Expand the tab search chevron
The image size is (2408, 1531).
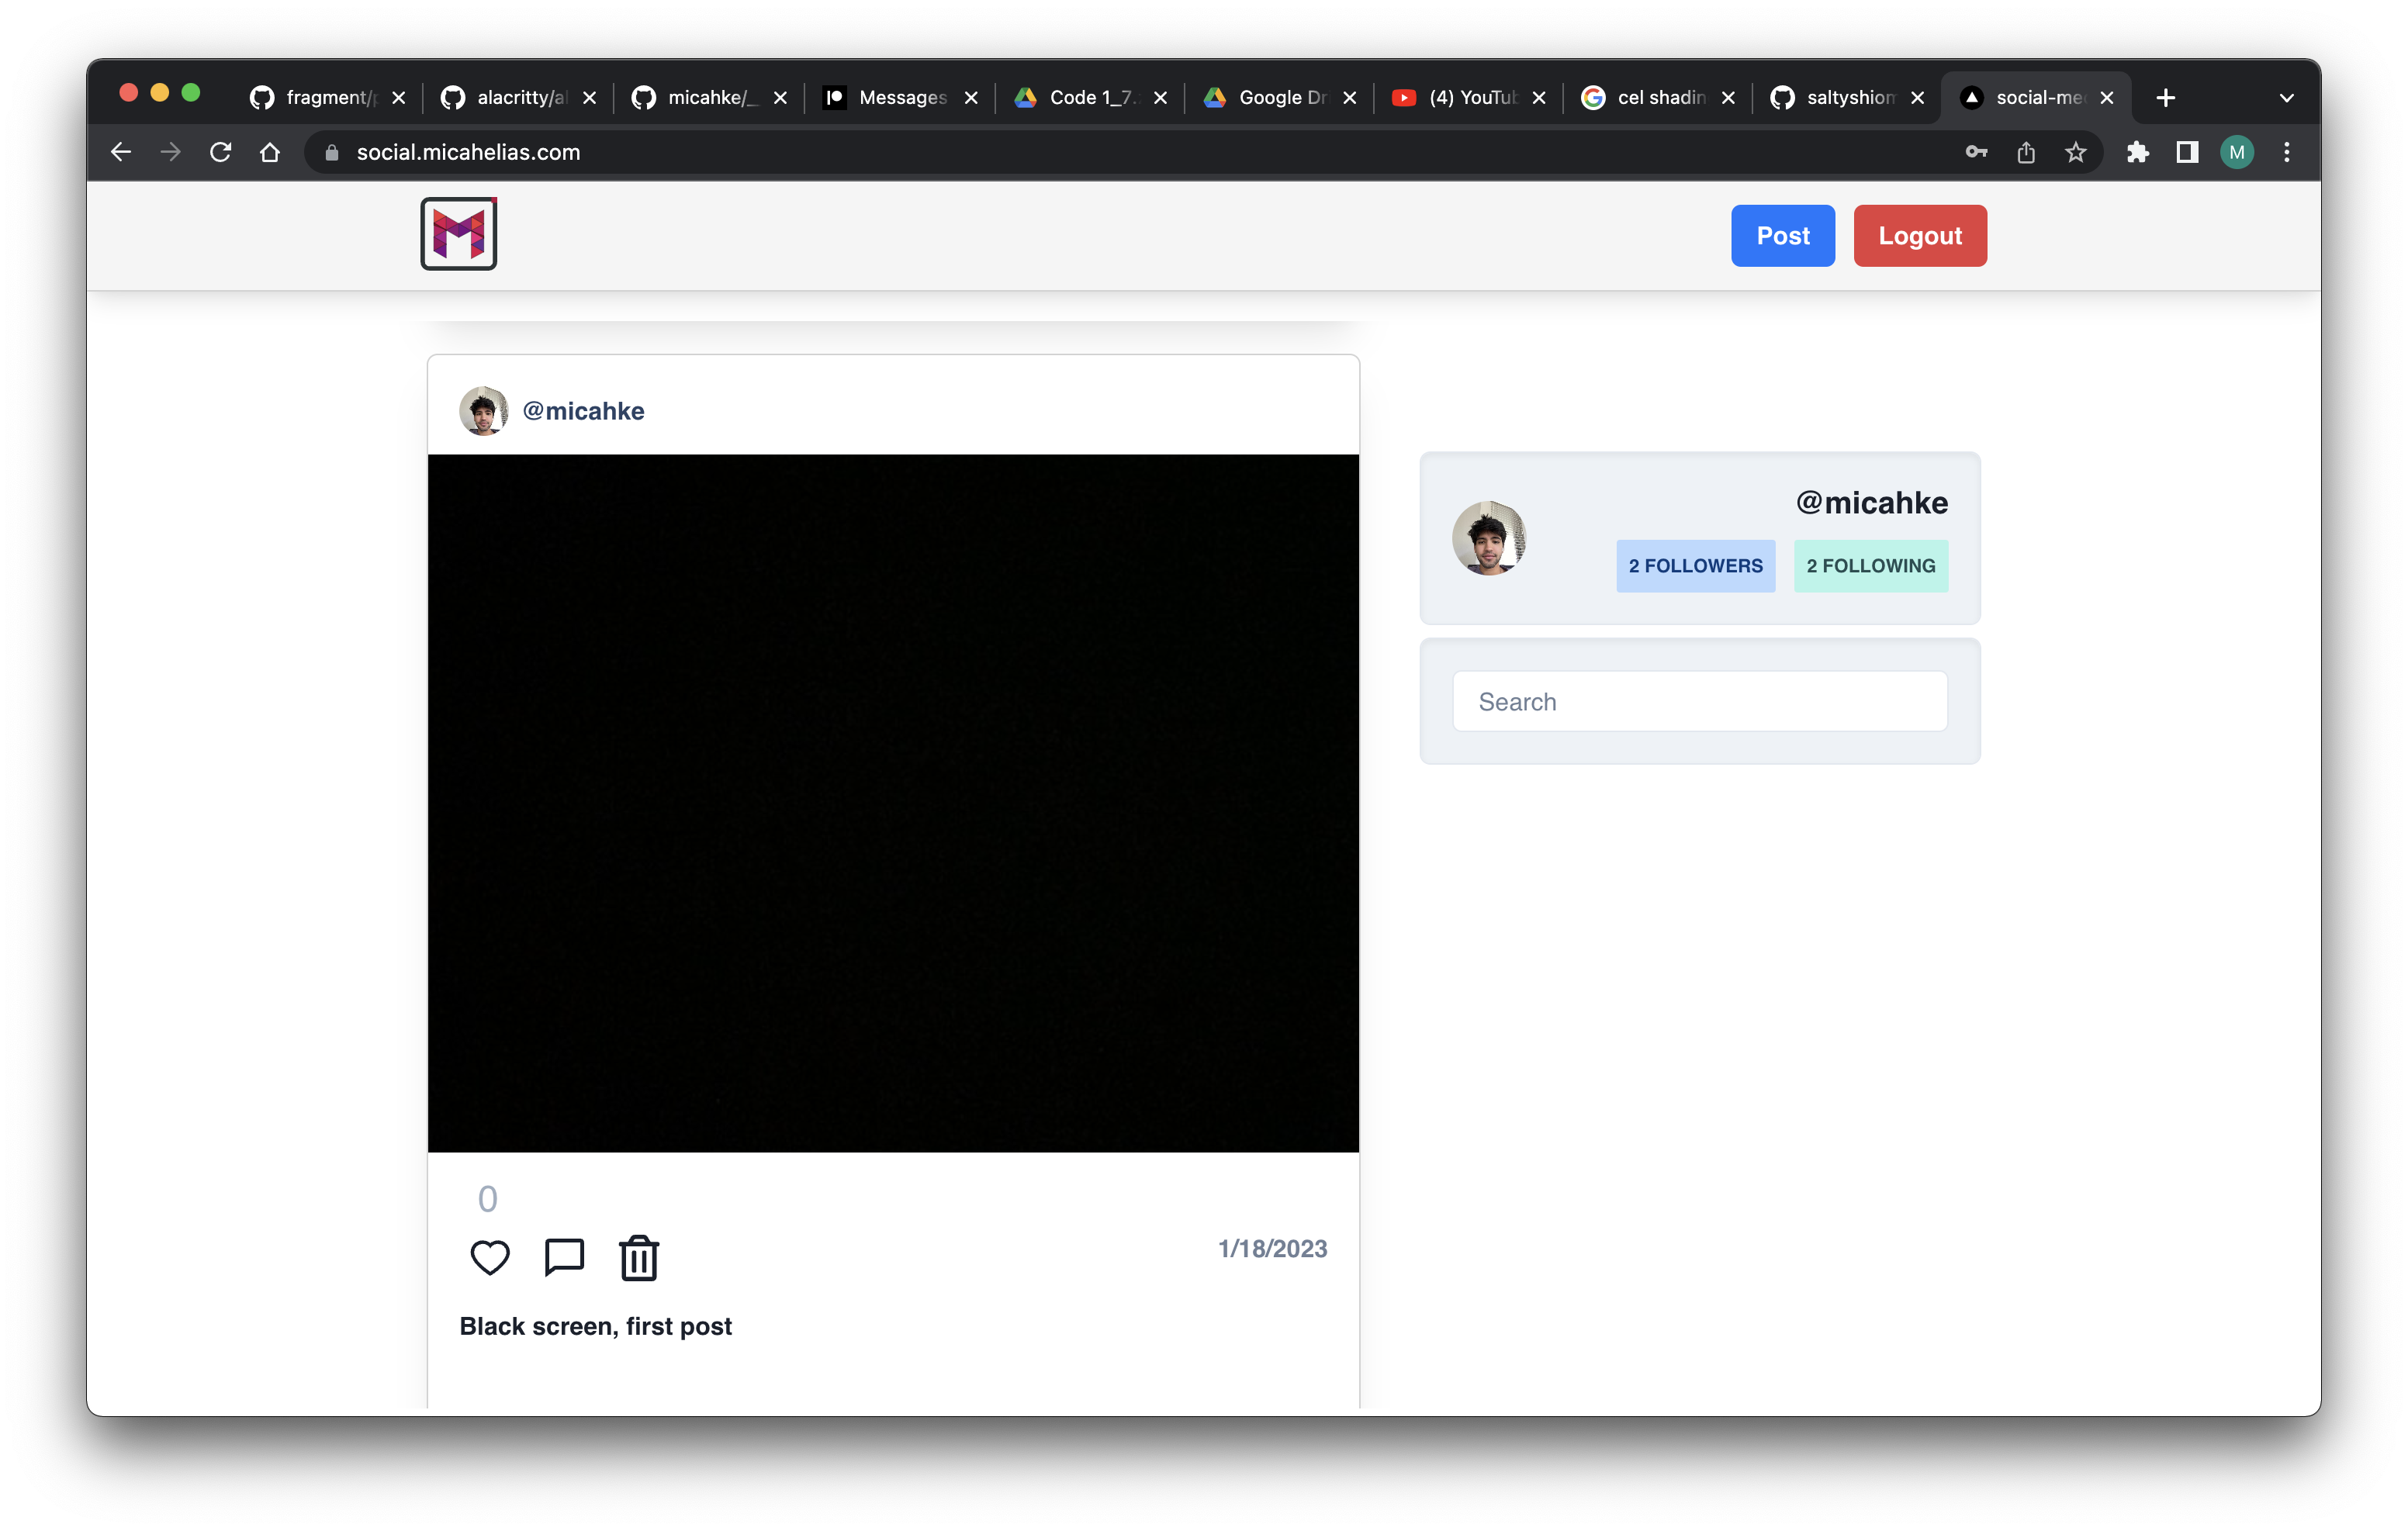pos(2286,98)
